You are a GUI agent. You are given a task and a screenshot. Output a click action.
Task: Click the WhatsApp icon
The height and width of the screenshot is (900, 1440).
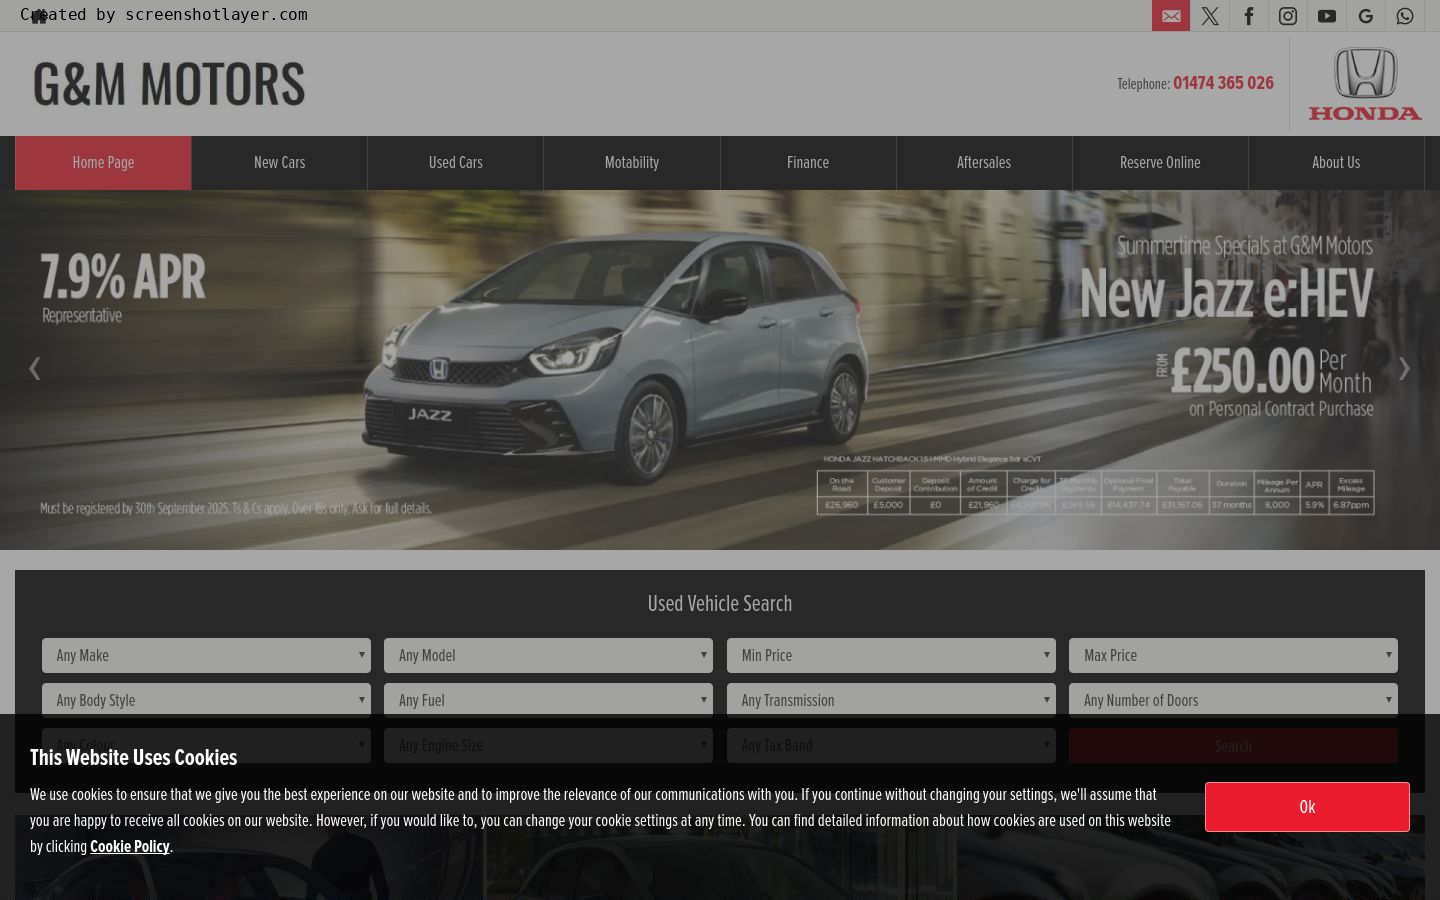(x=1405, y=16)
